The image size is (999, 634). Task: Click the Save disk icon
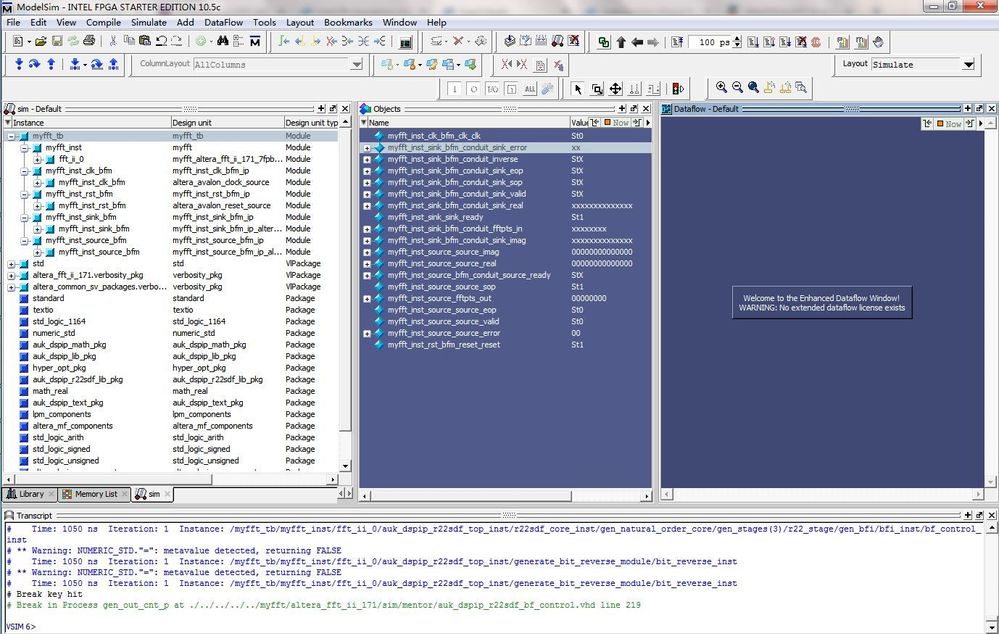coord(57,42)
